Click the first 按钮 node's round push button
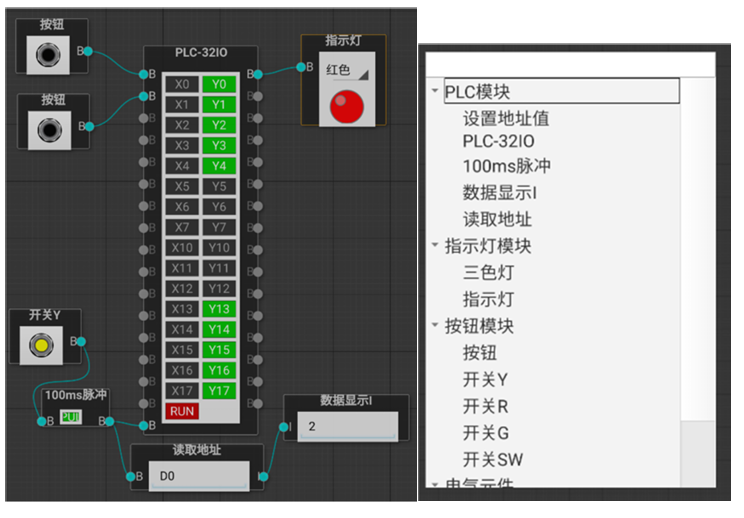Viewport: 744px width, 518px height. [48, 55]
